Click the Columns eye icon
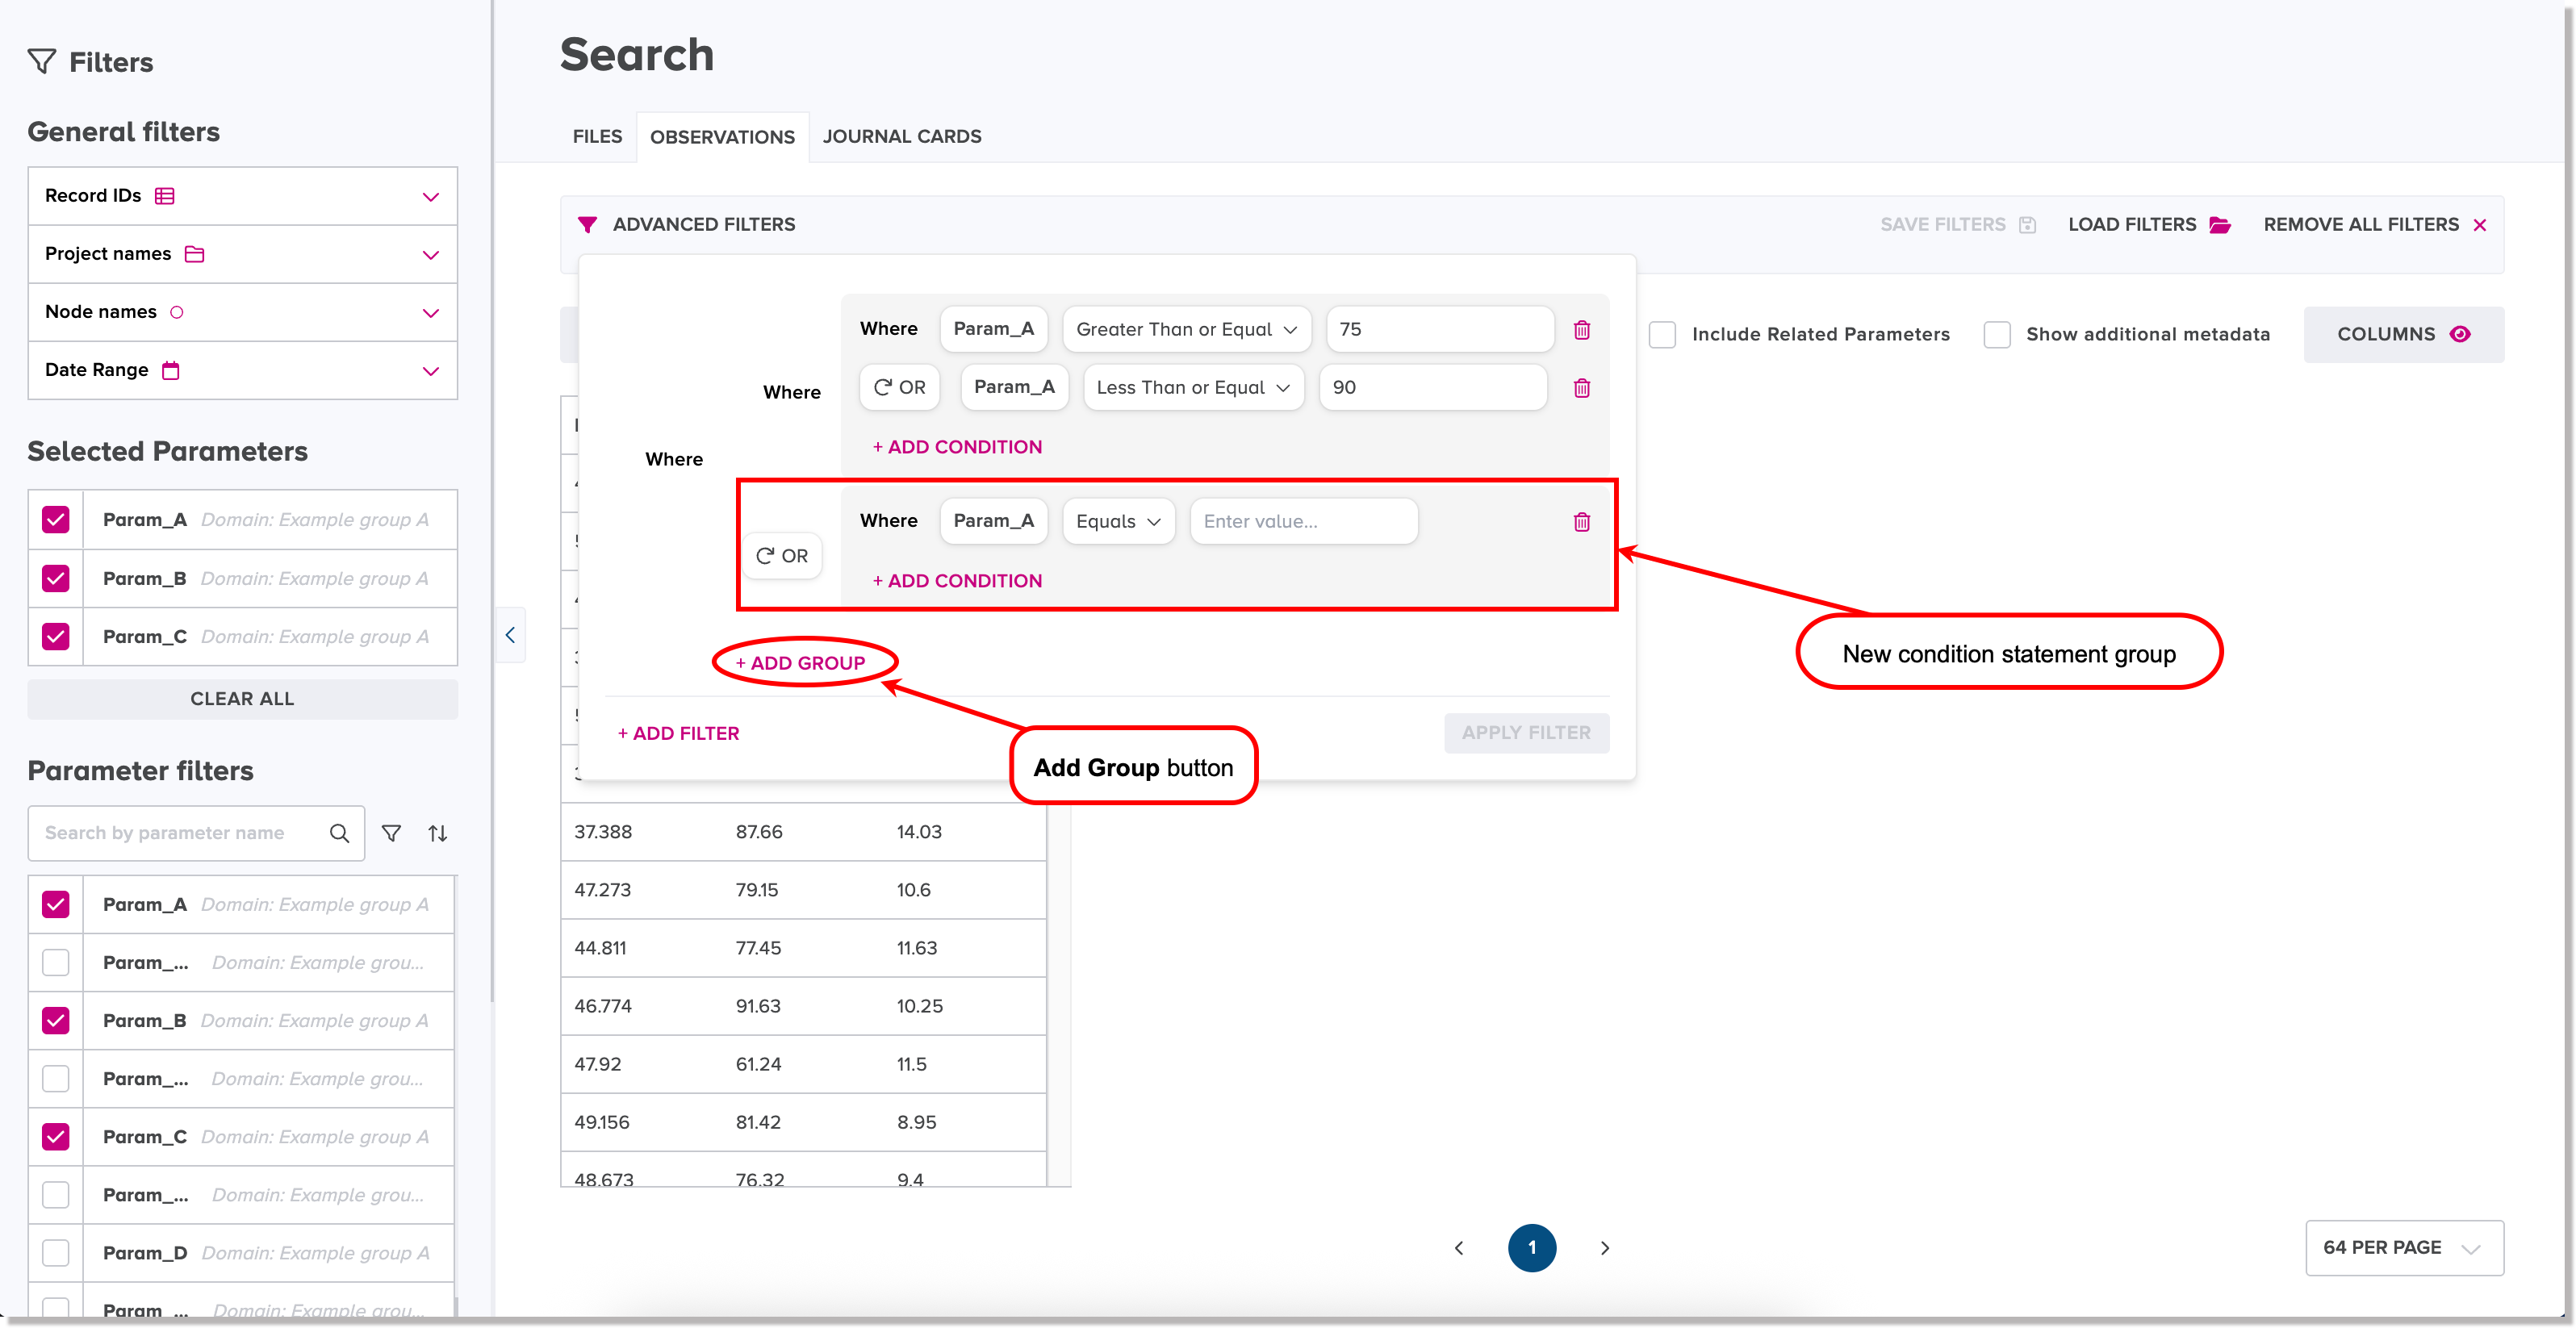The width and height of the screenshot is (2576, 1328). pyautogui.click(x=2461, y=334)
